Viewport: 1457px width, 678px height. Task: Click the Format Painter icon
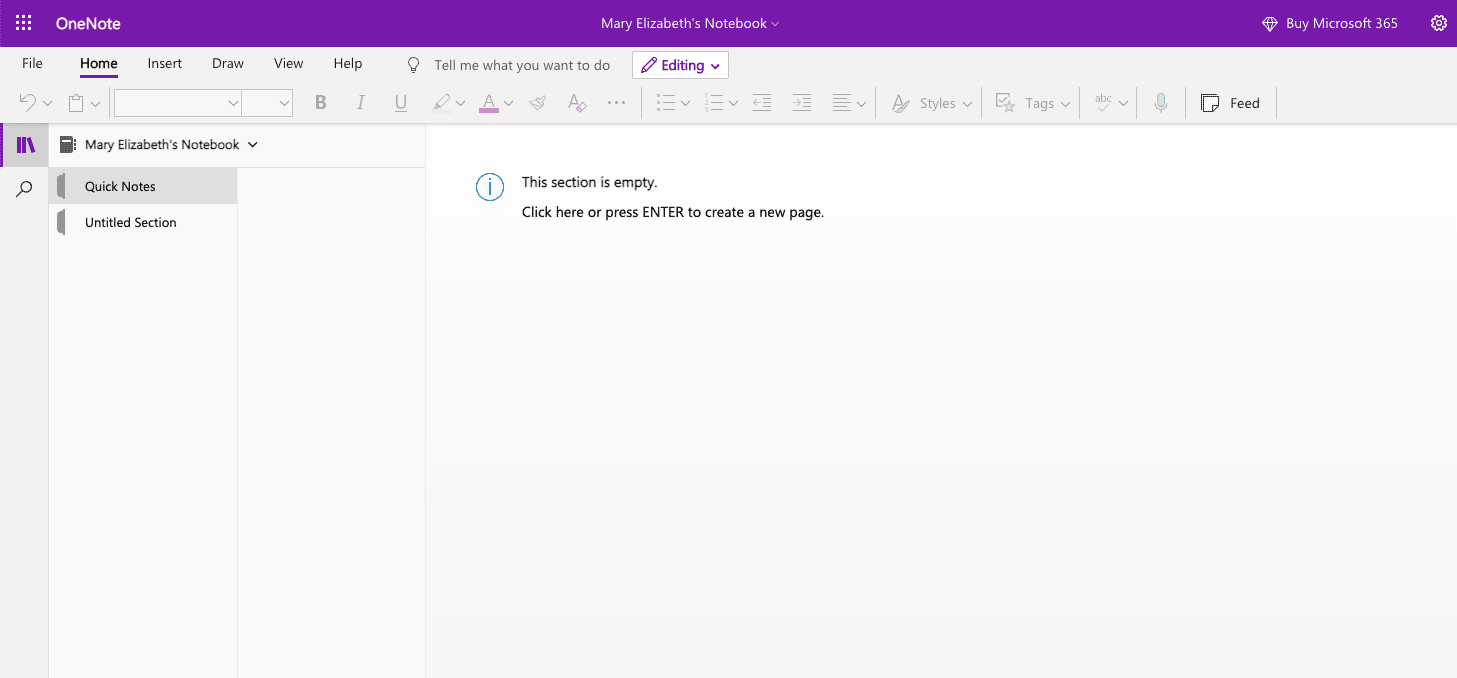click(537, 102)
